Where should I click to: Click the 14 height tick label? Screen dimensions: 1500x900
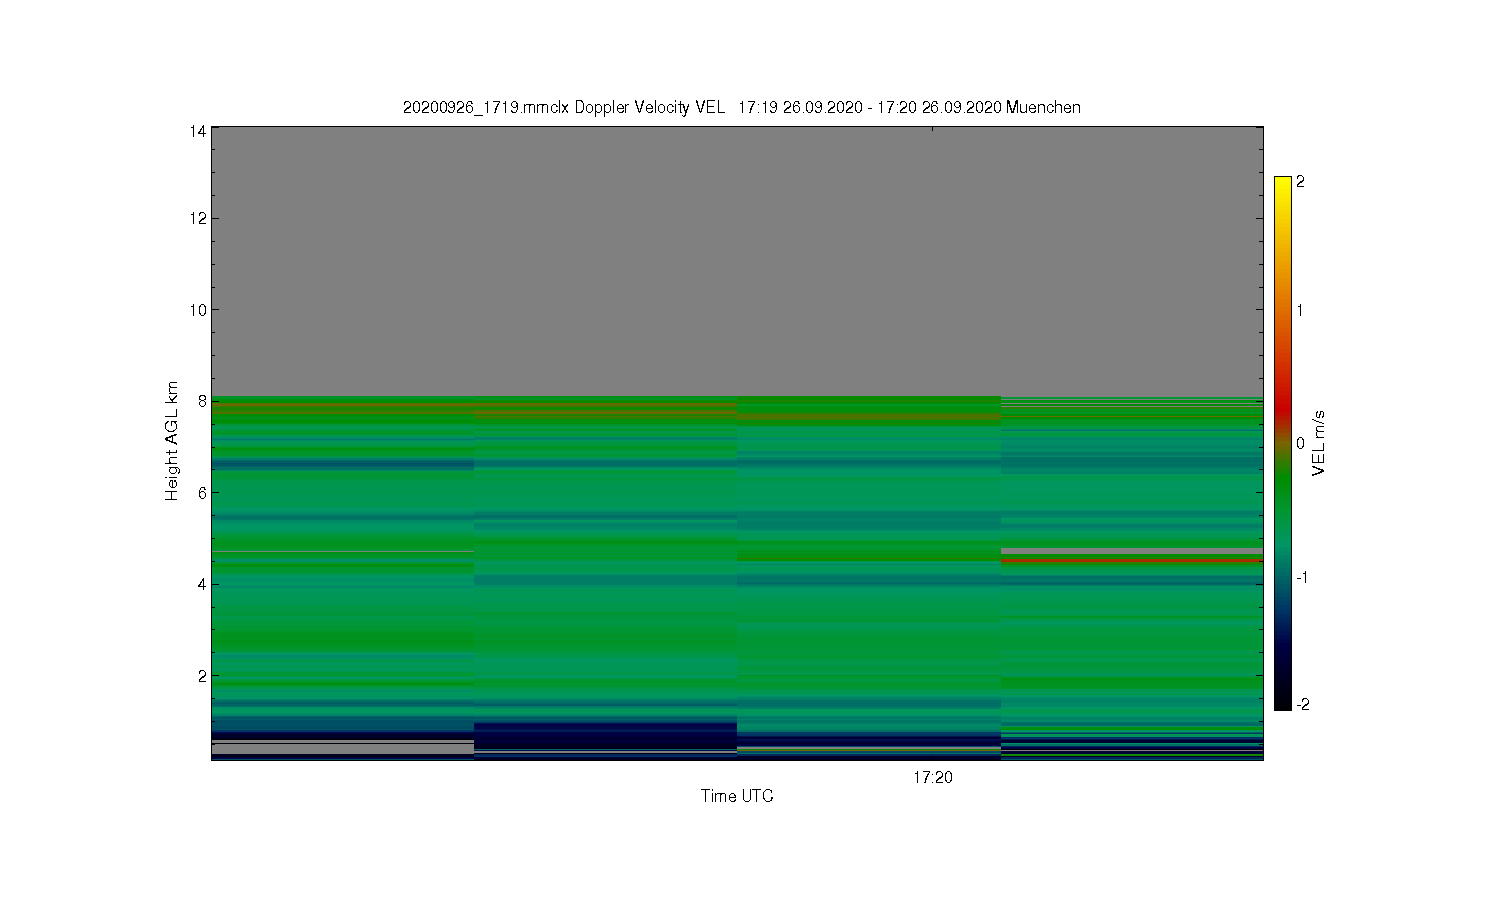pos(198,131)
